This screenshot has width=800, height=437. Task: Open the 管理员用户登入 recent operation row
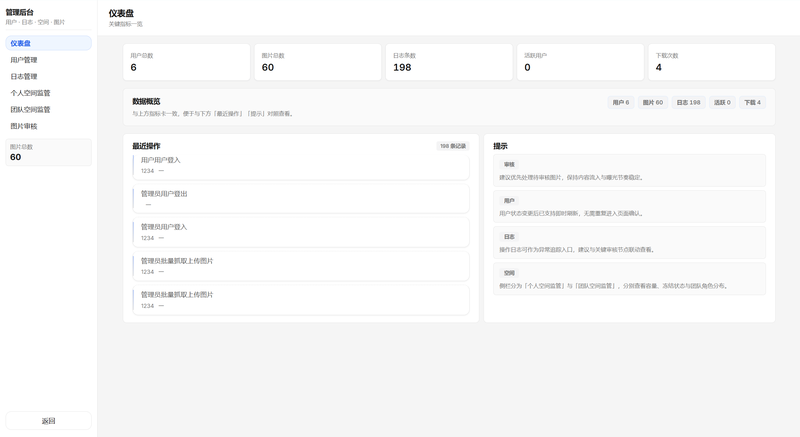(301, 233)
